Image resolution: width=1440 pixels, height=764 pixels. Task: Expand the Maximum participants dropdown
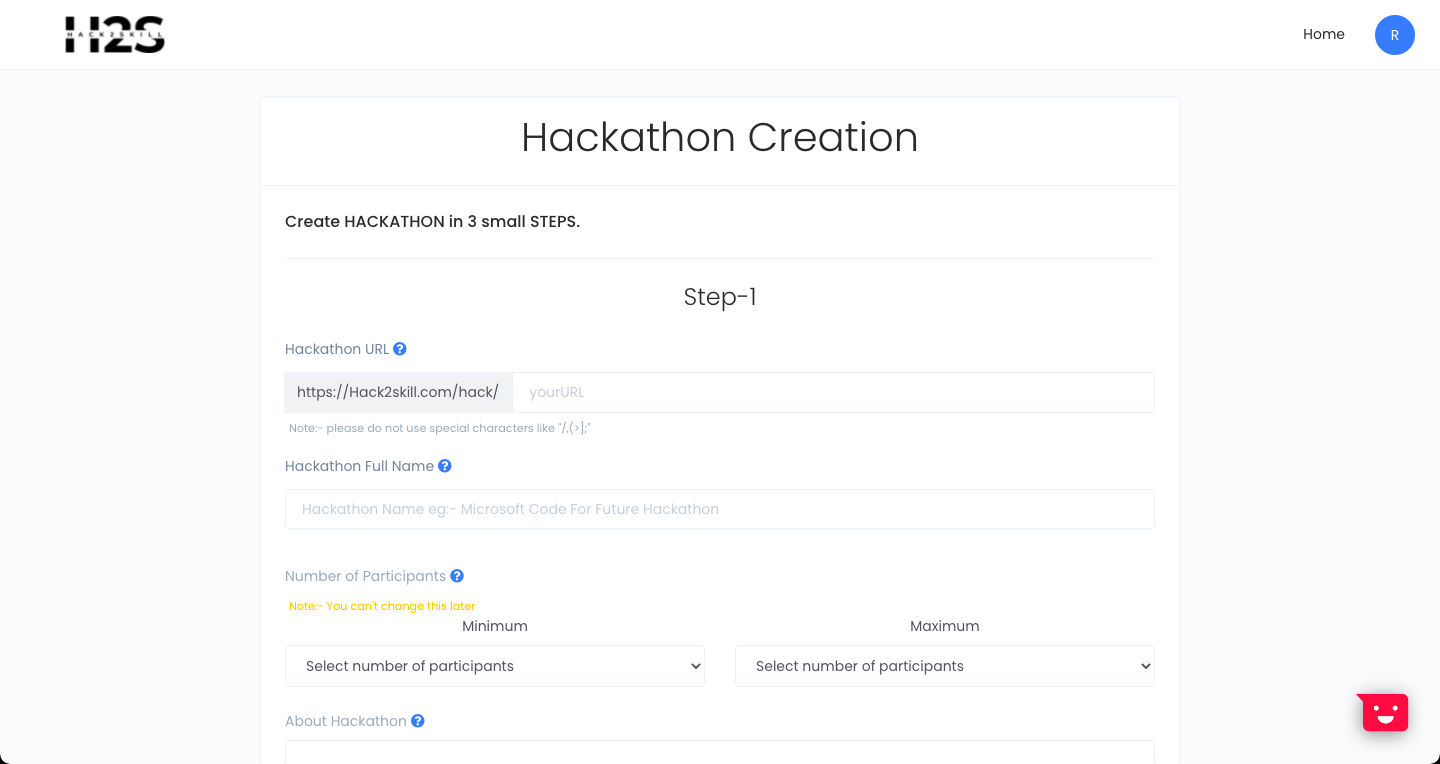[944, 666]
